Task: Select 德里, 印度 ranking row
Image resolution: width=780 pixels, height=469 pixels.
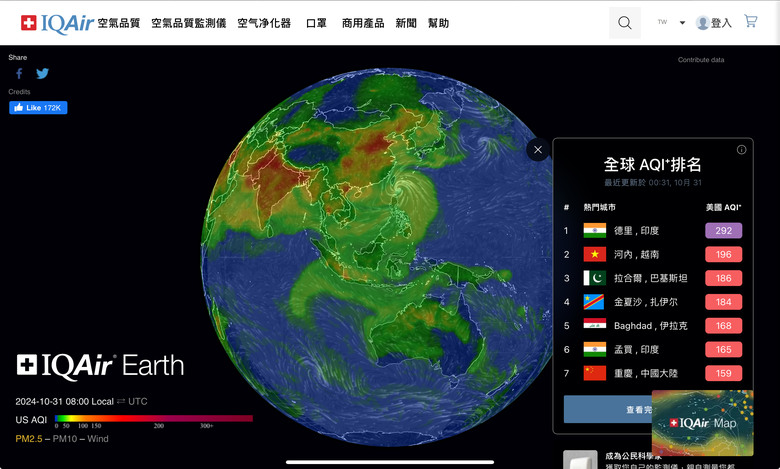Action: (x=653, y=230)
